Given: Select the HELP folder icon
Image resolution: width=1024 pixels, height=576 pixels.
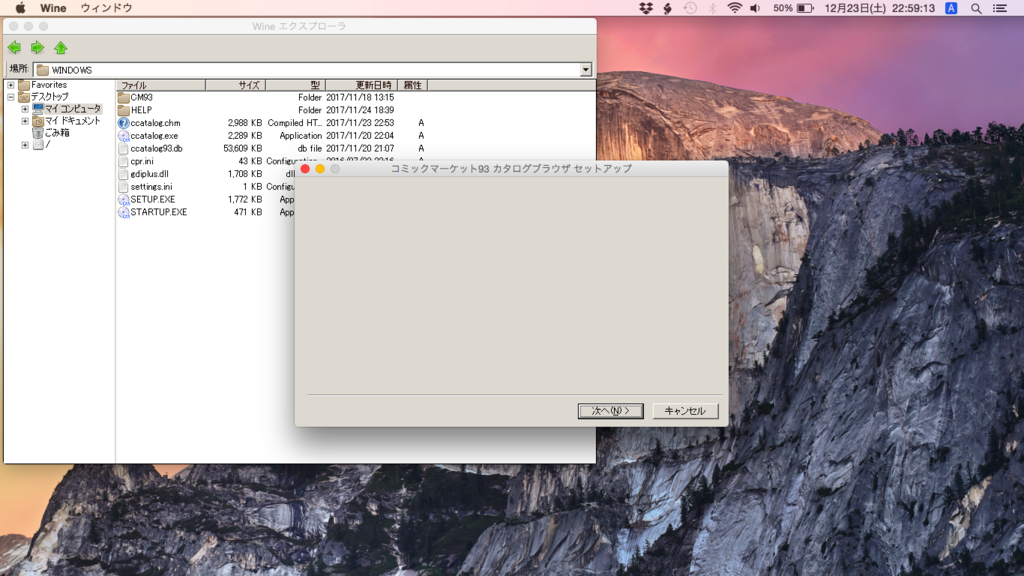Looking at the screenshot, I should 123,110.
